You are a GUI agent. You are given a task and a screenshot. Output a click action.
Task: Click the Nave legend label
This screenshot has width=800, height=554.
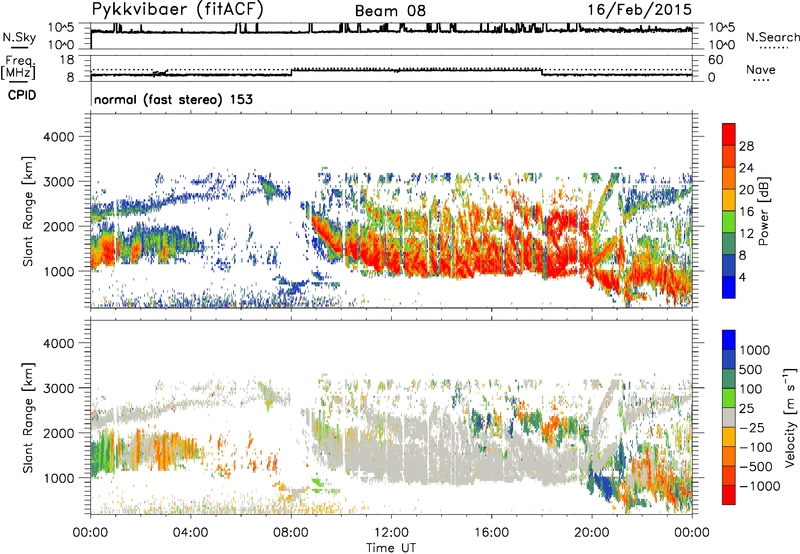[x=761, y=69]
